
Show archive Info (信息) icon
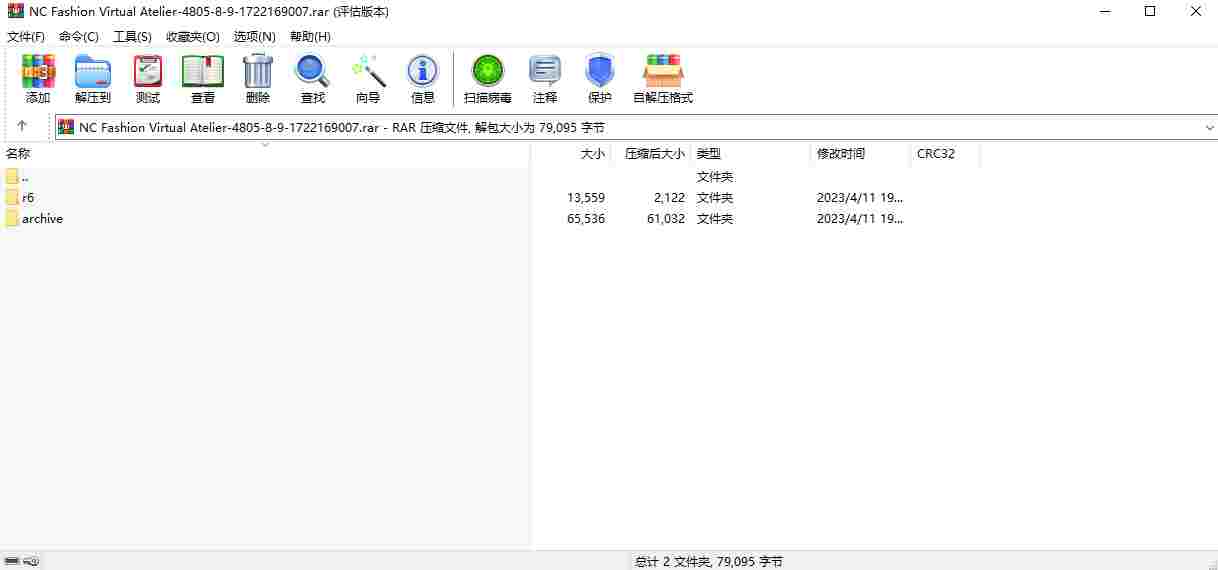(x=423, y=71)
